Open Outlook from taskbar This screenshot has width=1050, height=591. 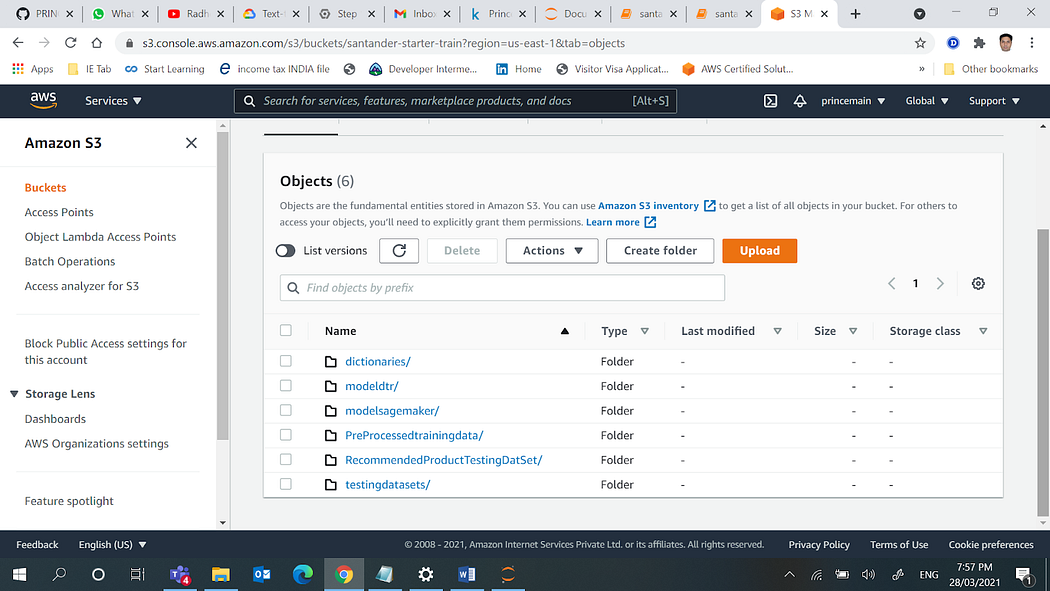click(262, 574)
